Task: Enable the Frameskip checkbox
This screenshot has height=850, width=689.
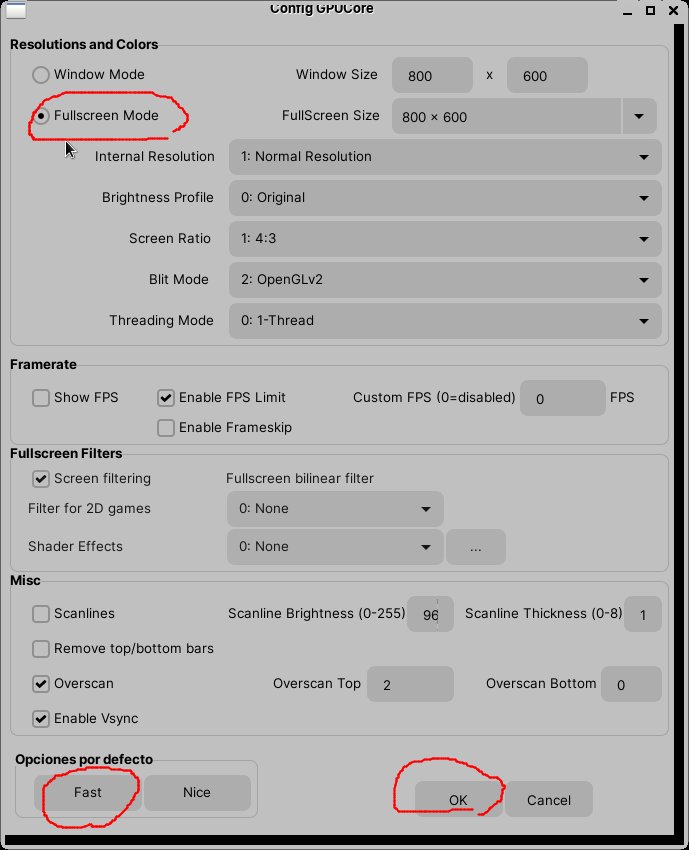Action: [165, 428]
